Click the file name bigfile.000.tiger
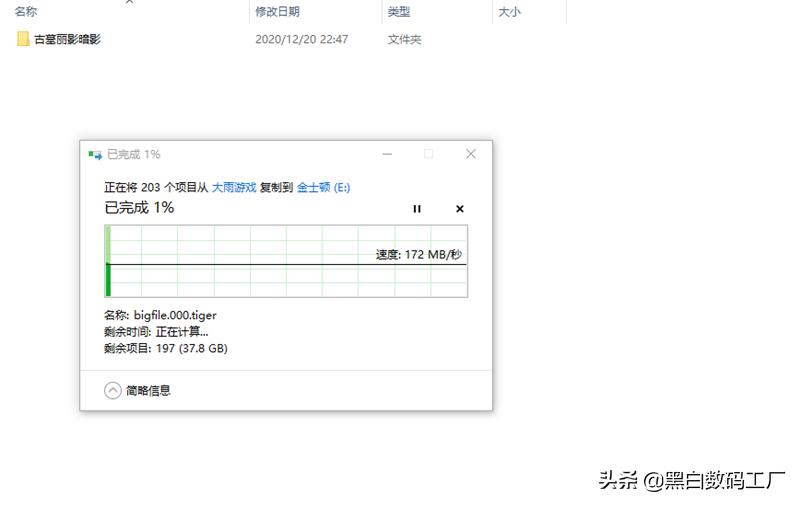Viewport: 800px width, 505px height. [175, 315]
